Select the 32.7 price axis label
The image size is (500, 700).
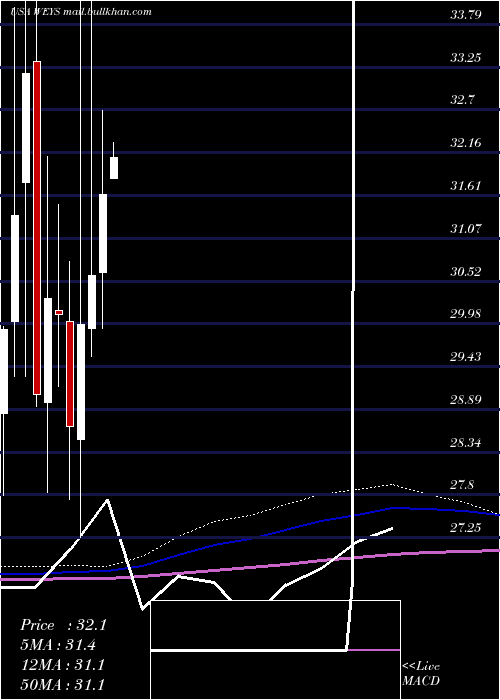[462, 100]
